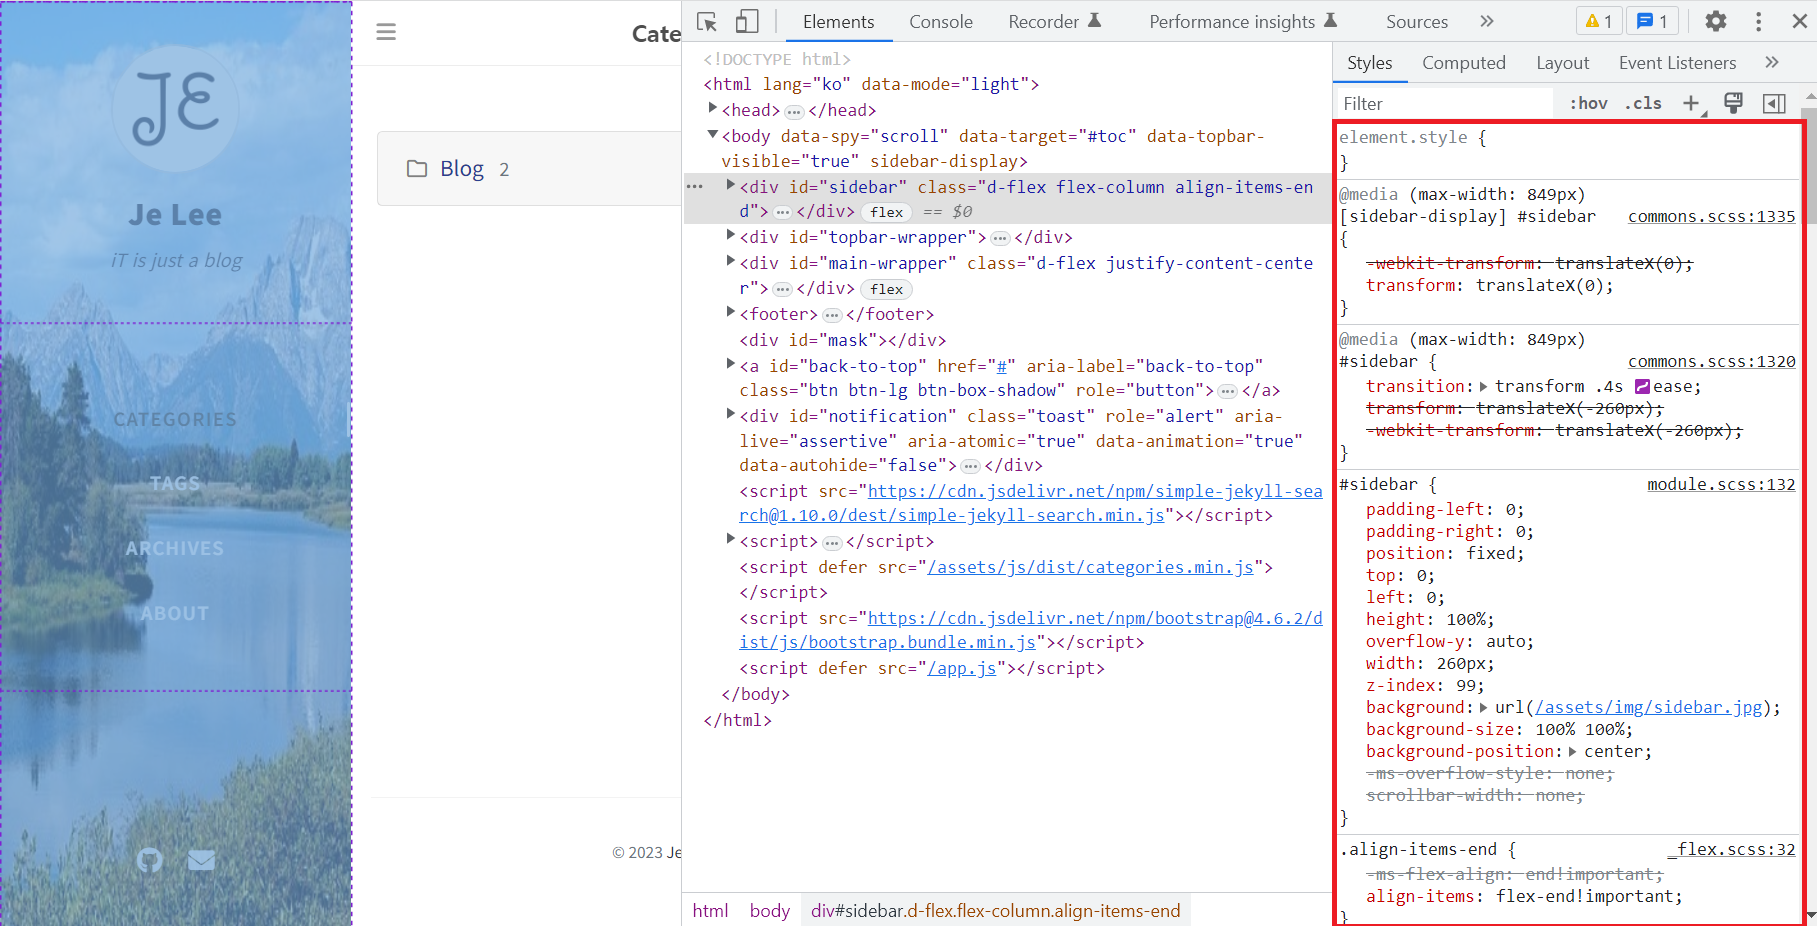Open the DevTools three-dot customize menu
This screenshot has width=1817, height=926.
tap(1758, 21)
